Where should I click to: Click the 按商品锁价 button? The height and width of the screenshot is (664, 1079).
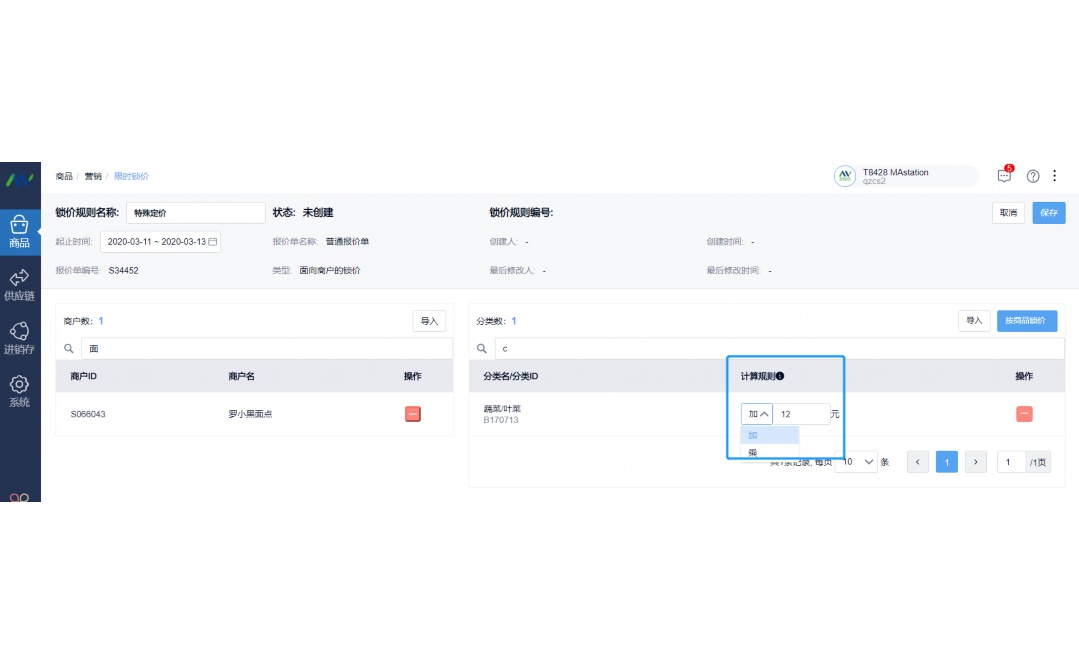(x=1028, y=321)
